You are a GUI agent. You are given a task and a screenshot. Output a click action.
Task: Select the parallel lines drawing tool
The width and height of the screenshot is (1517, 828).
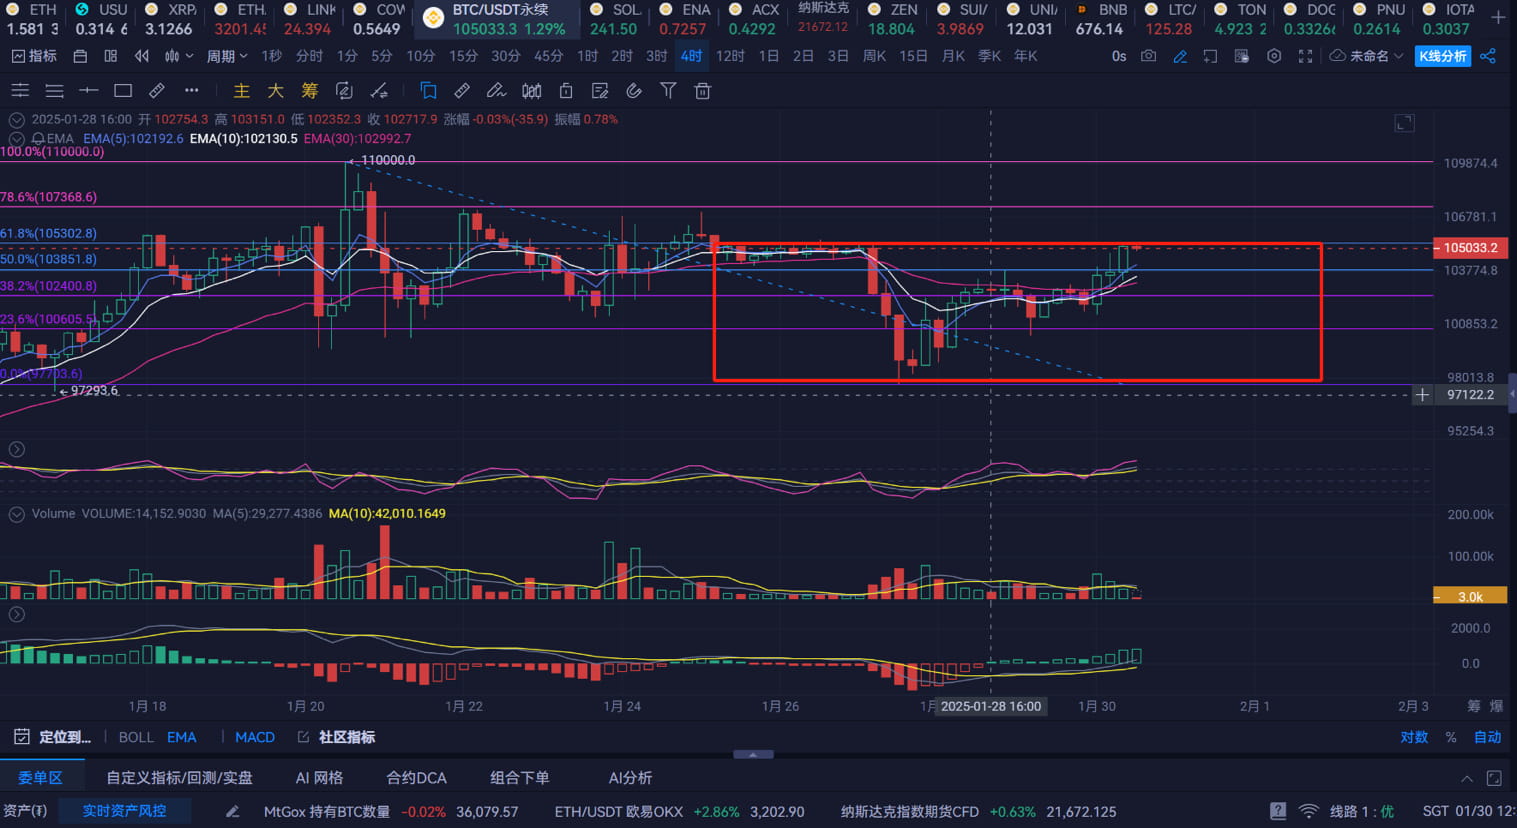point(20,91)
